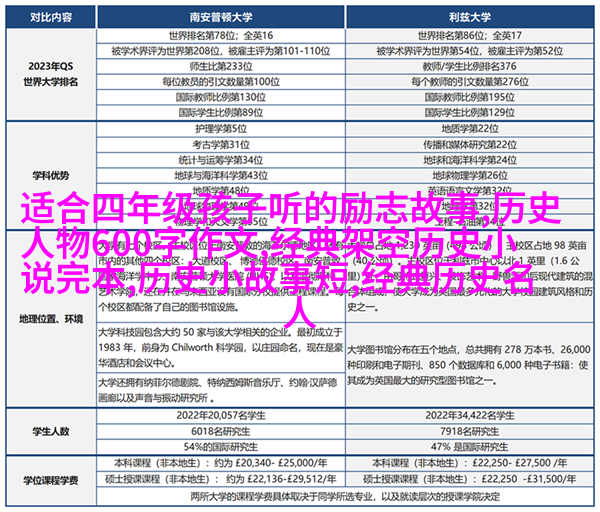Select the cell 地球物理学第26位
The height and width of the screenshot is (512, 600).
[470, 176]
